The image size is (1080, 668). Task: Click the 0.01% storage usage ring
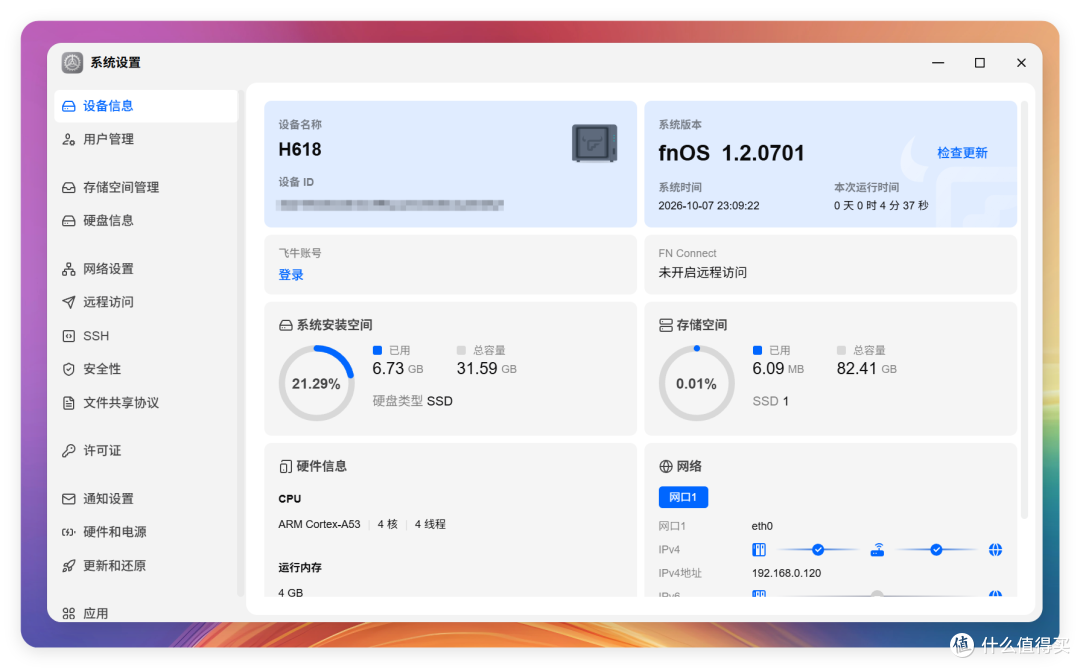(696, 384)
